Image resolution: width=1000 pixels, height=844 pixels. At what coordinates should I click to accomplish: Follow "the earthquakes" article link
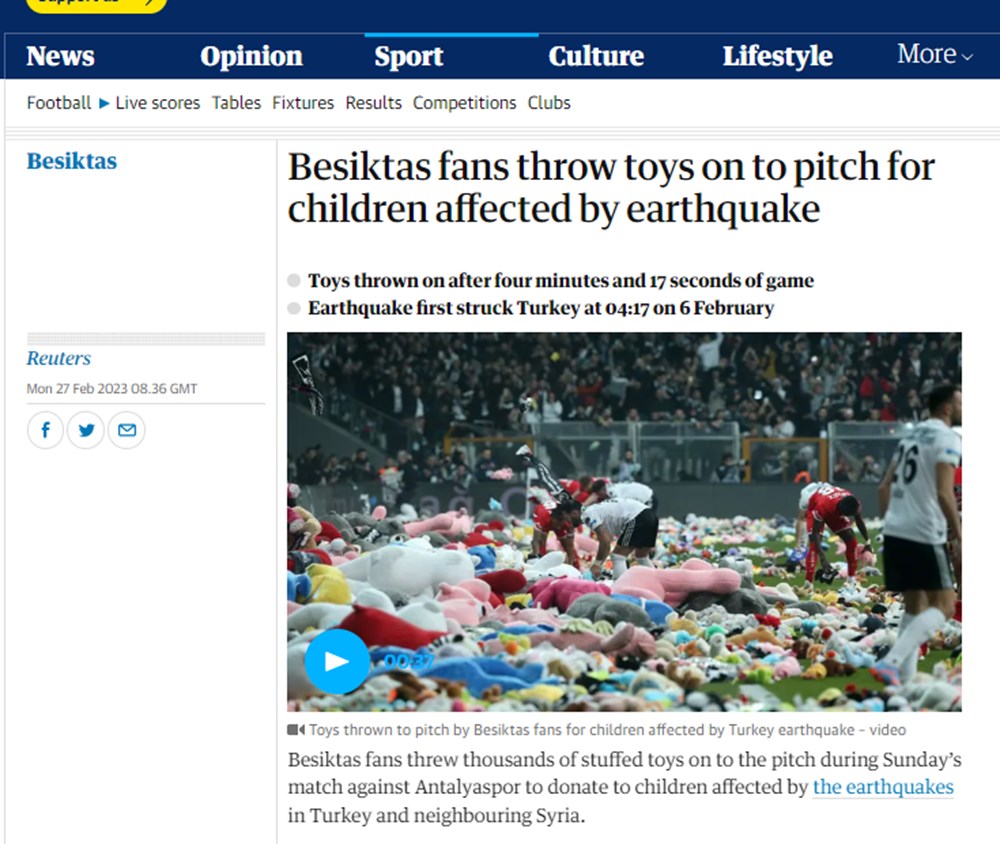[x=883, y=787]
